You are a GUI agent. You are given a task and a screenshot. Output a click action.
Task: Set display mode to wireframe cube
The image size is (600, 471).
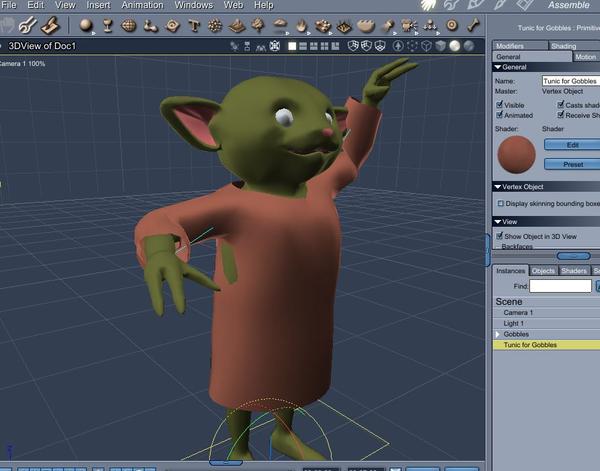[426, 46]
